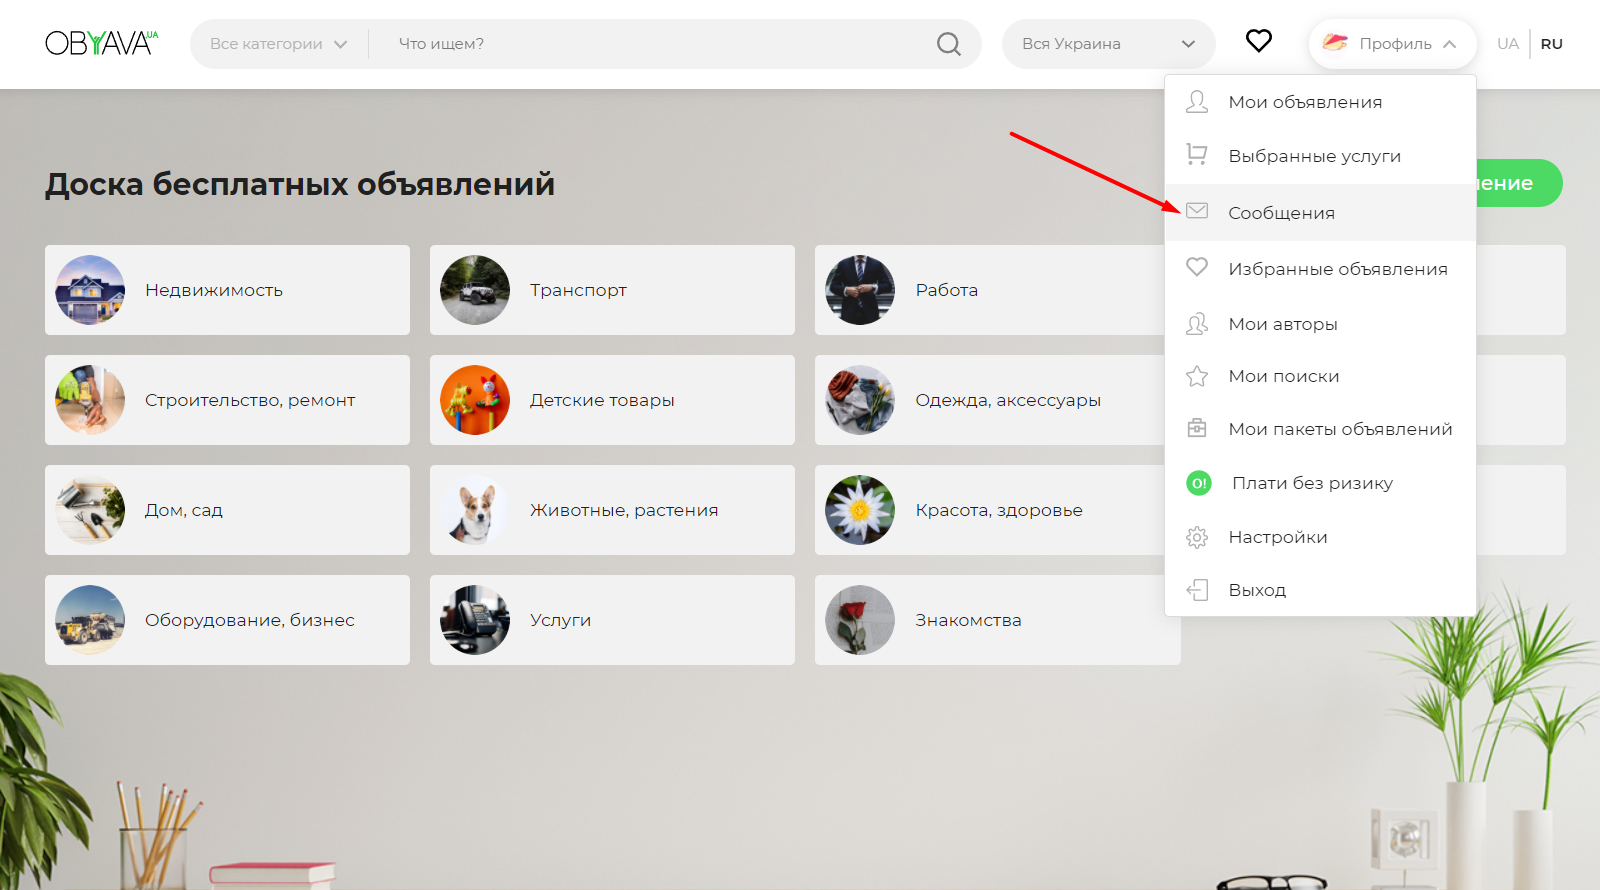The image size is (1600, 890).
Task: Click the OBYAVA logo
Action: pyautogui.click(x=101, y=43)
